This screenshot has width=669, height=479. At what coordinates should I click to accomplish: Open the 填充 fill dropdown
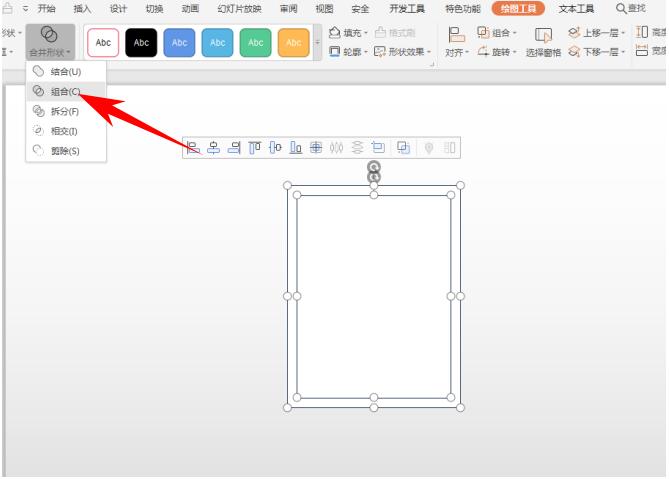pyautogui.click(x=350, y=33)
